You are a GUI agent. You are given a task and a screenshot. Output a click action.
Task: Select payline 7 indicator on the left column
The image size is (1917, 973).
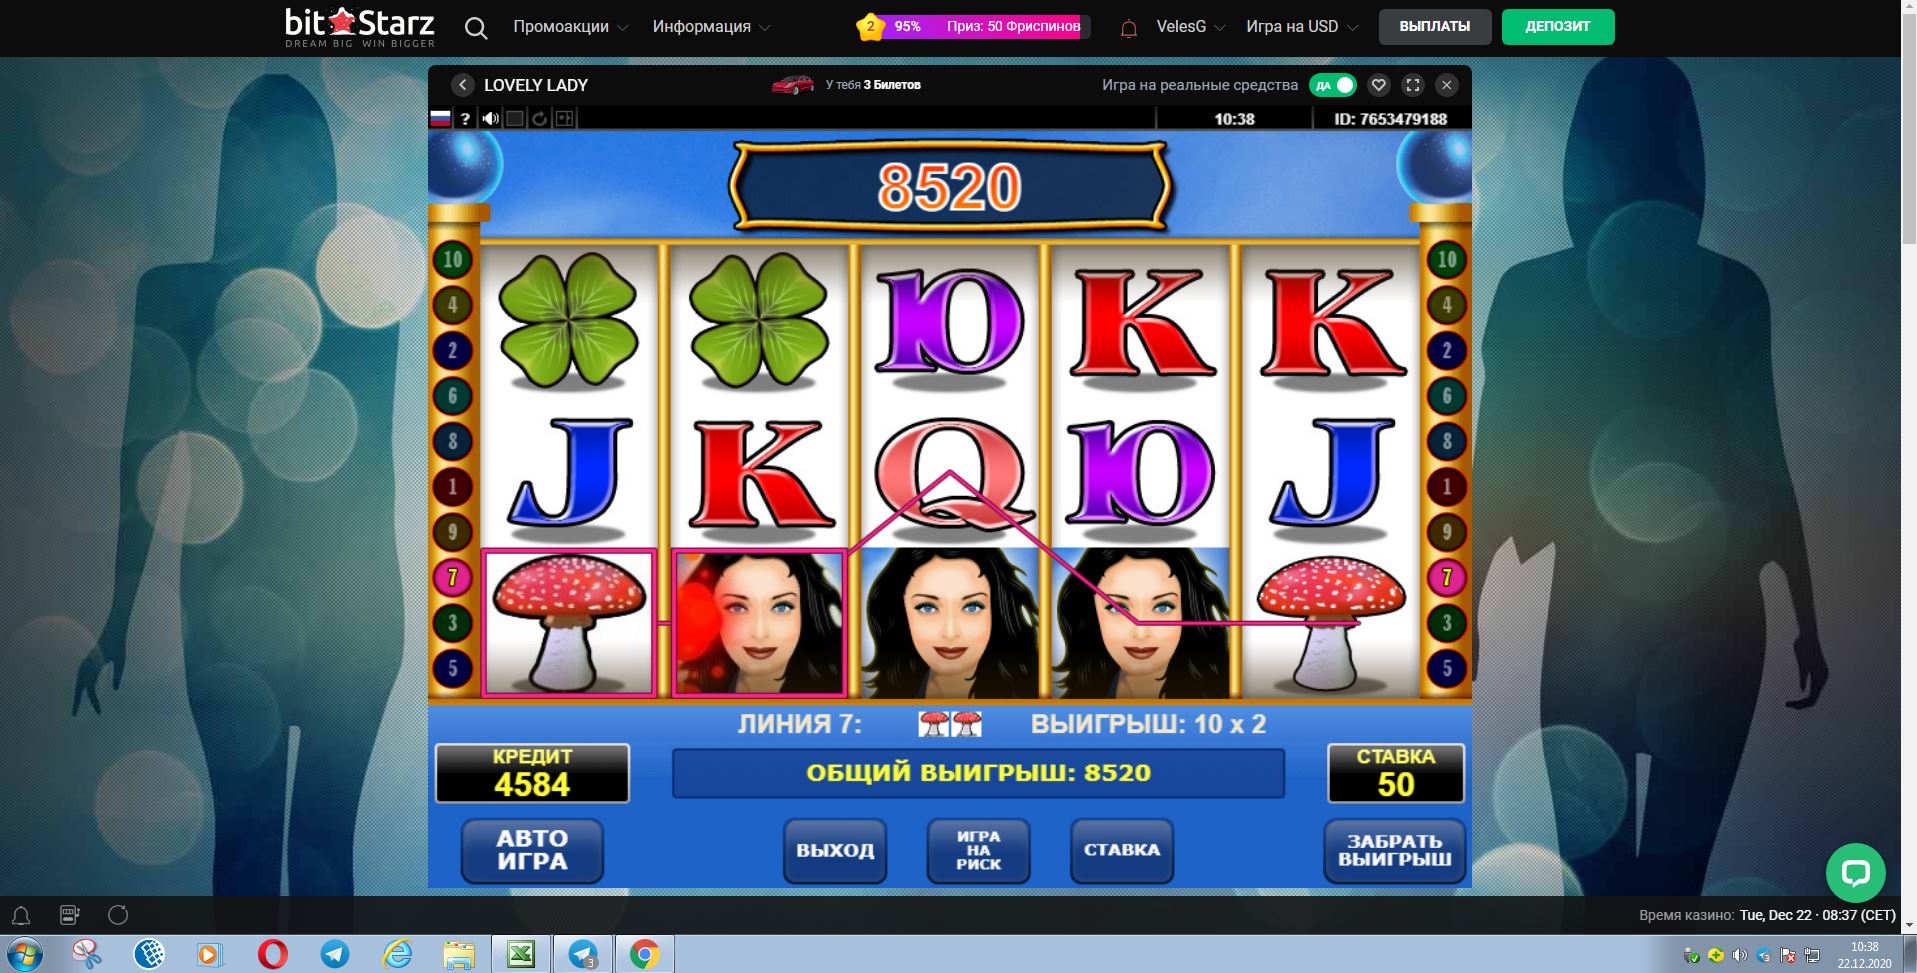point(452,577)
